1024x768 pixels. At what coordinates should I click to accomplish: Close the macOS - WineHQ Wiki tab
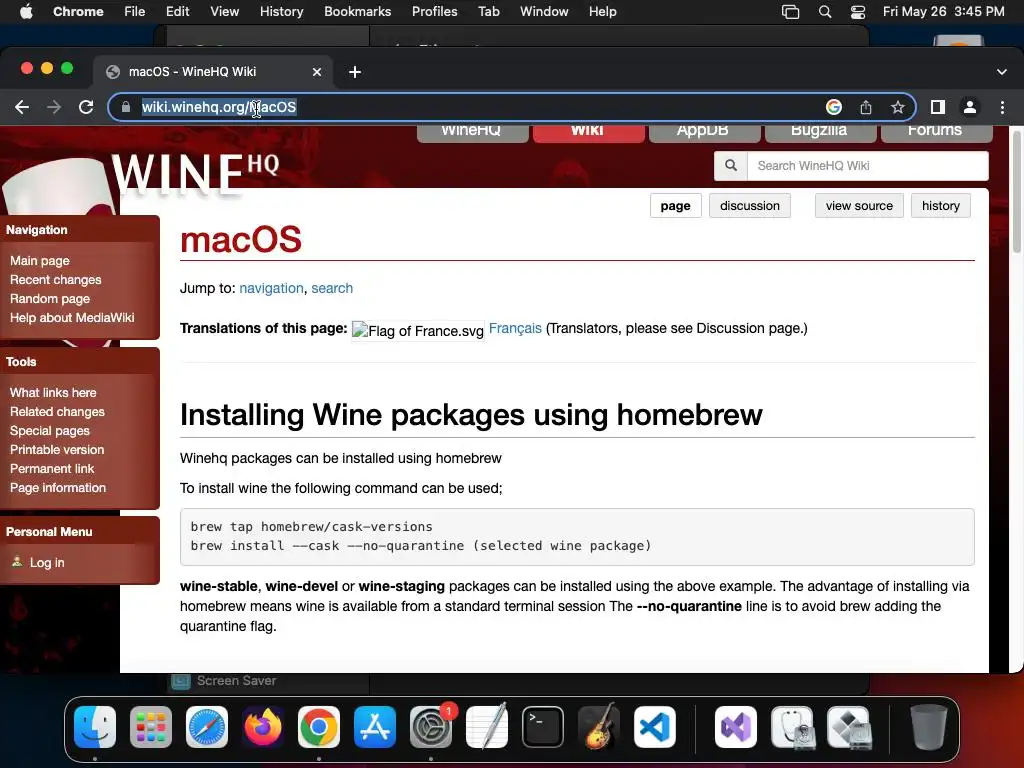point(317,72)
